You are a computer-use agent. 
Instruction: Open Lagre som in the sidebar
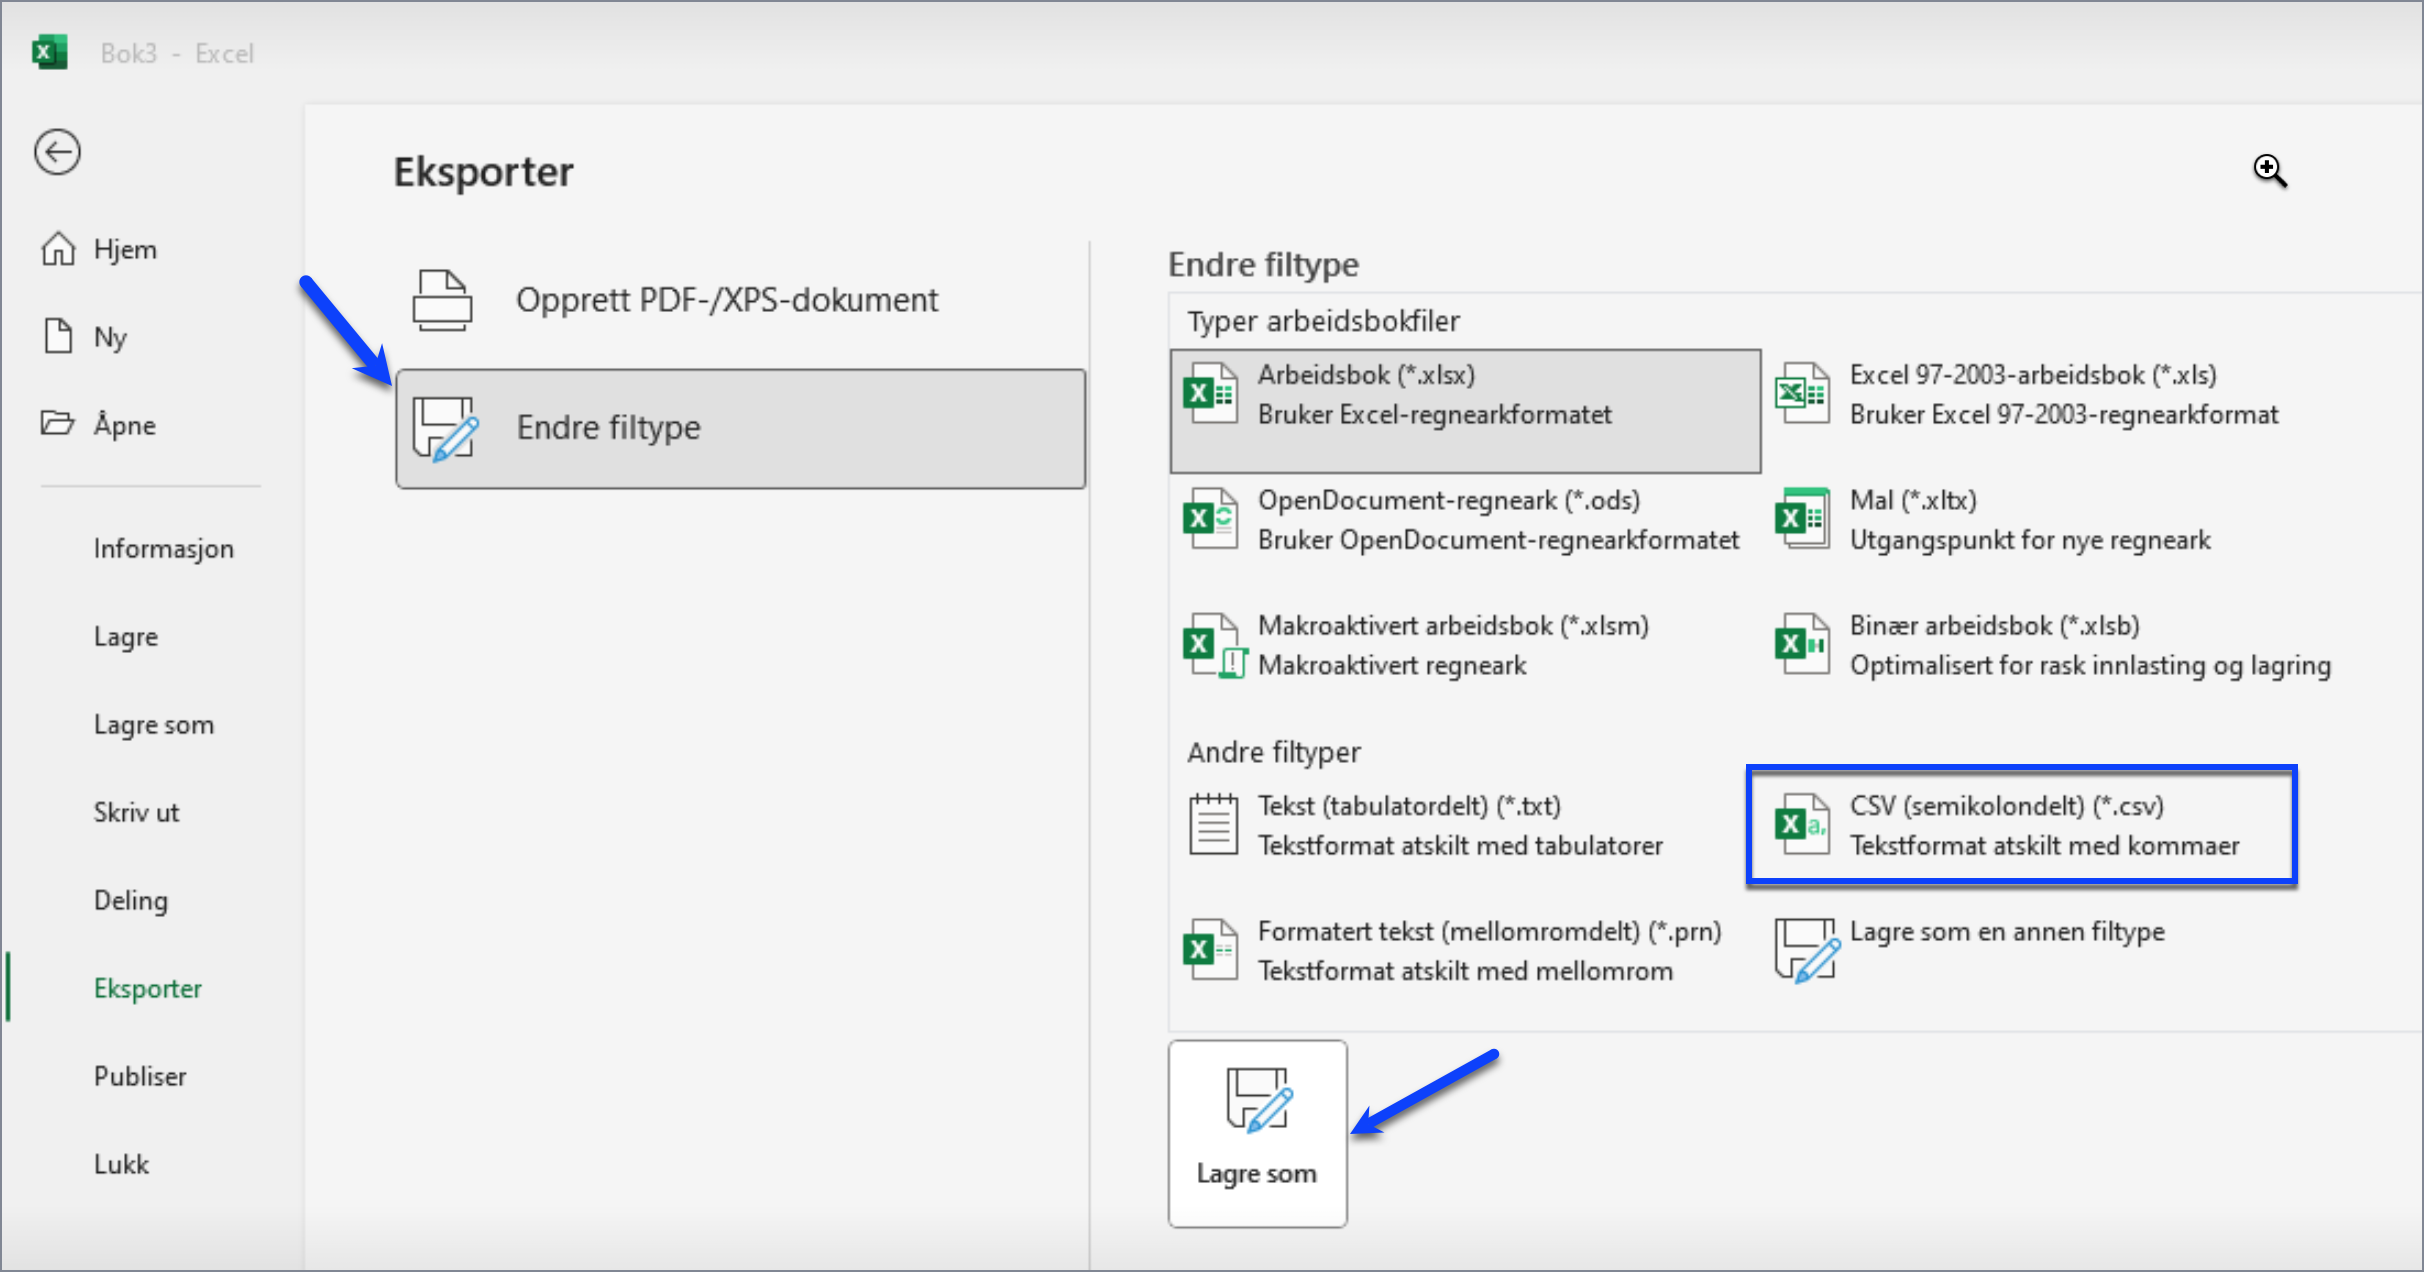coord(154,724)
